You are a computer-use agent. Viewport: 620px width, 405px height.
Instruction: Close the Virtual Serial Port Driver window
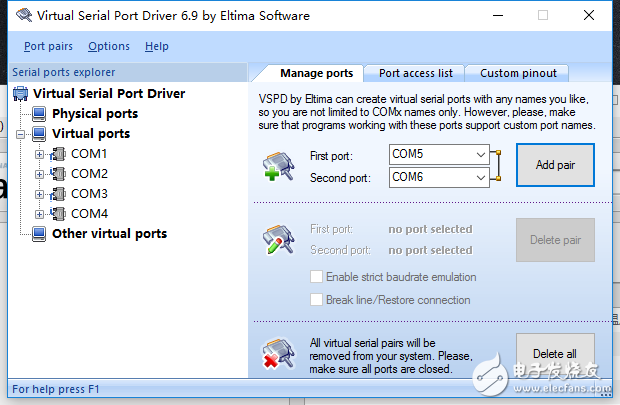pyautogui.click(x=589, y=15)
